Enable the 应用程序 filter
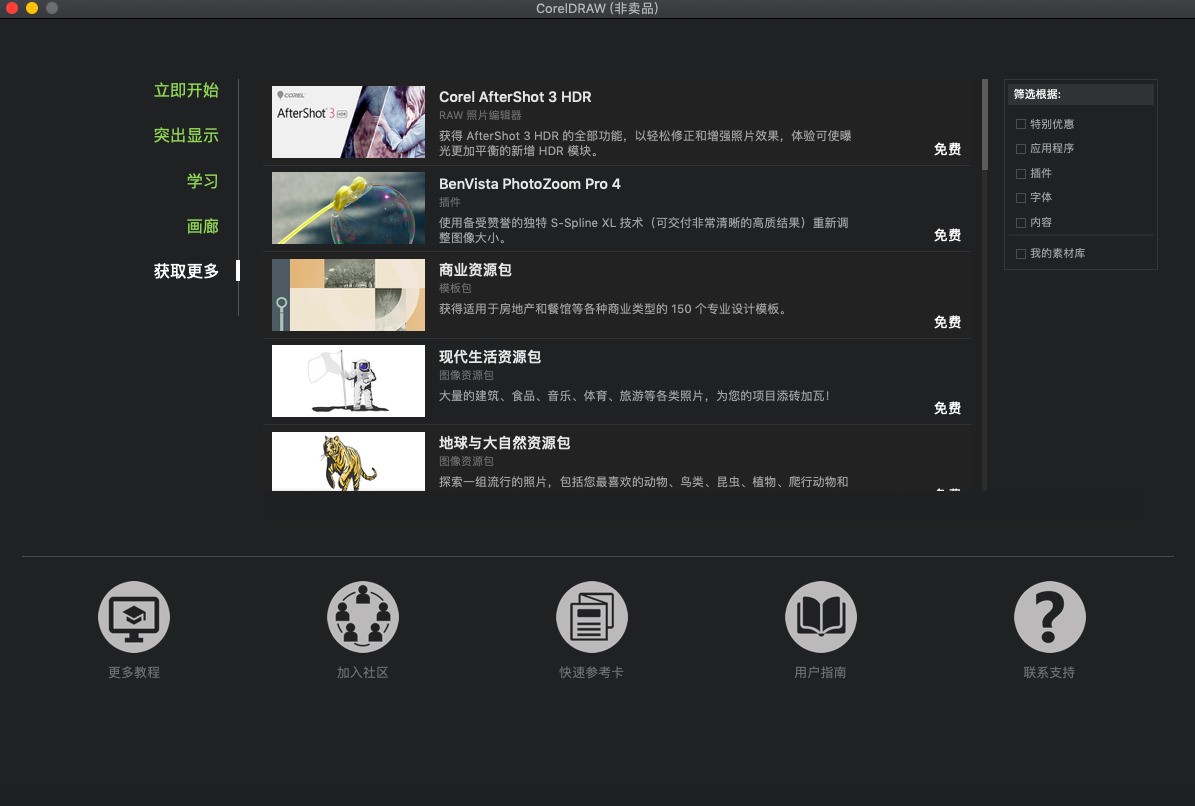This screenshot has height=806, width=1195. (x=1021, y=148)
